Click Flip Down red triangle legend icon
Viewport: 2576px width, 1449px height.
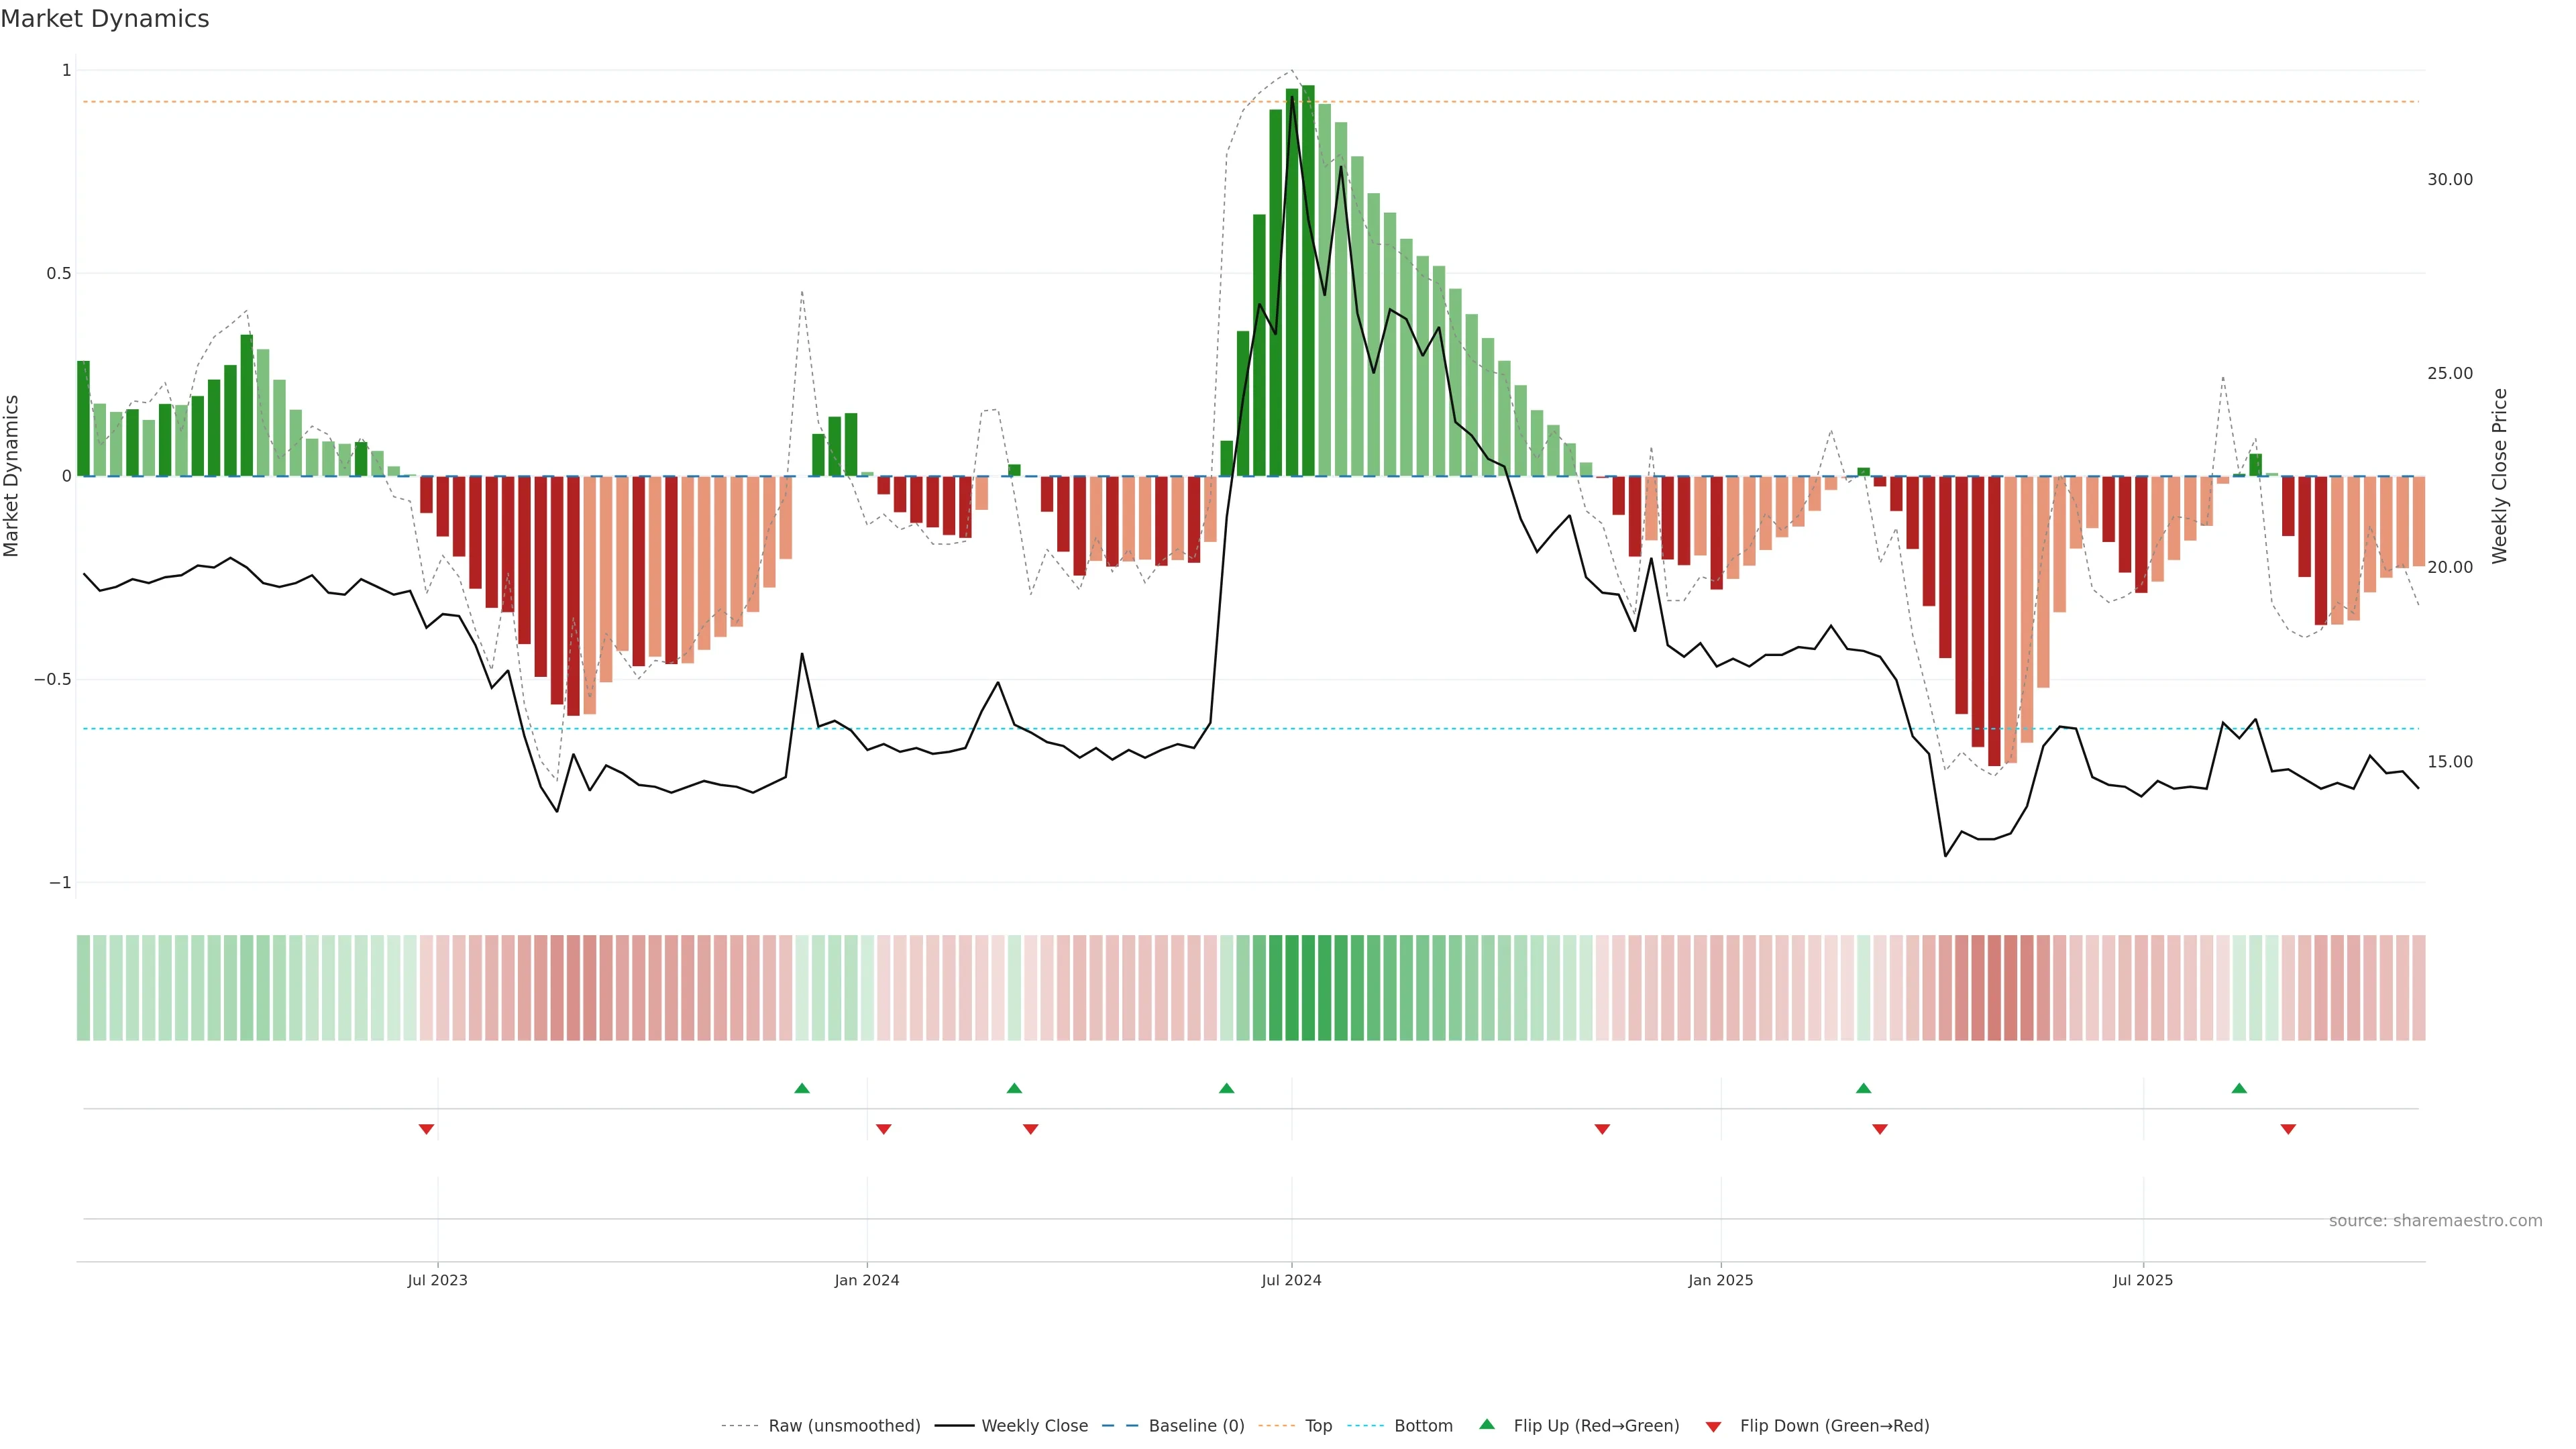(x=1713, y=1426)
